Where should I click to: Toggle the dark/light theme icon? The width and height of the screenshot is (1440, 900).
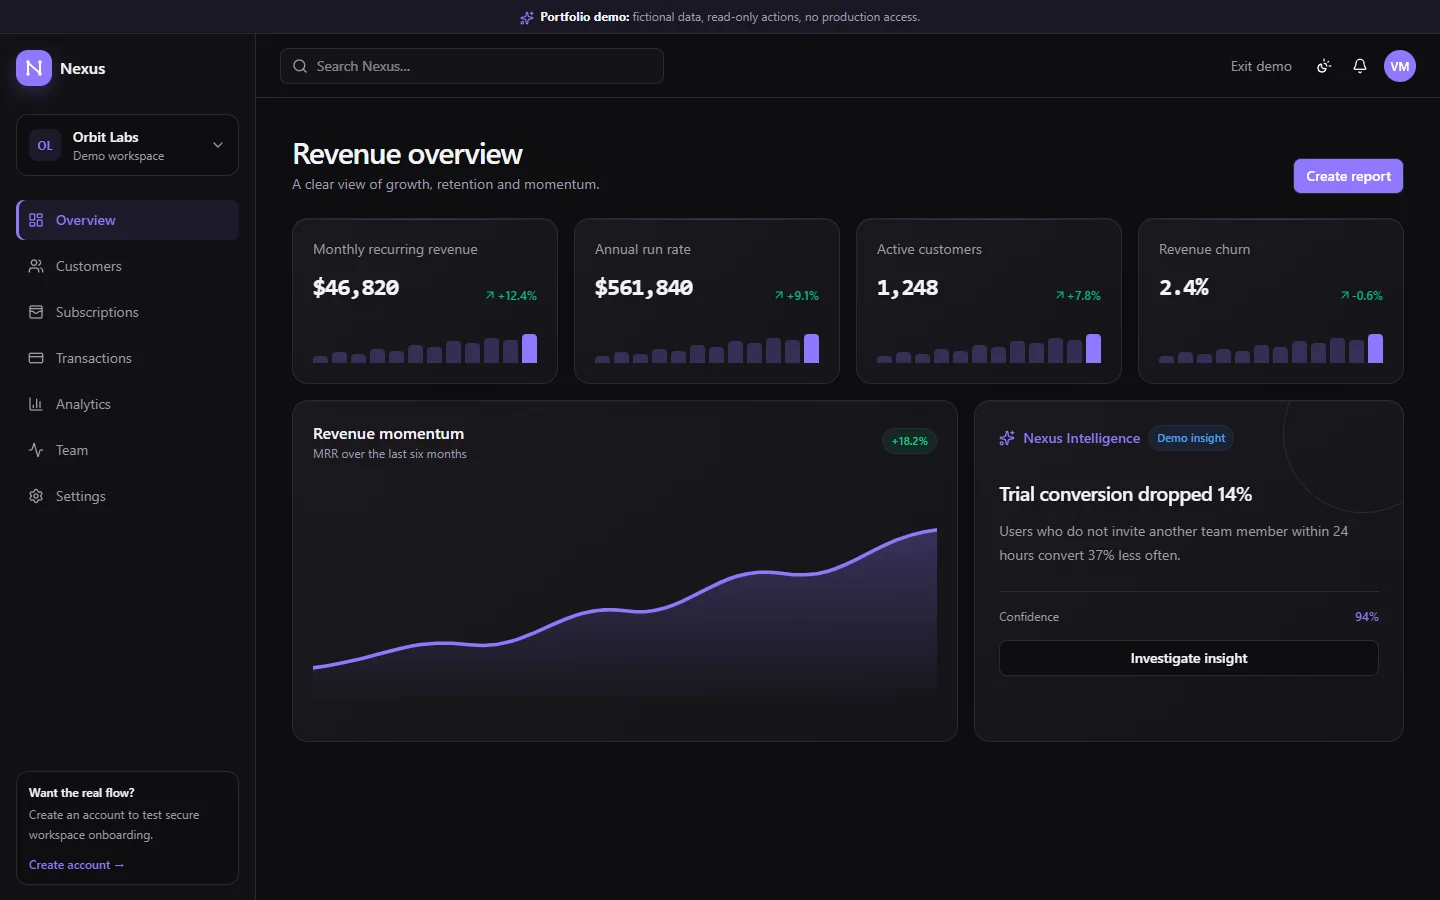[x=1324, y=66]
